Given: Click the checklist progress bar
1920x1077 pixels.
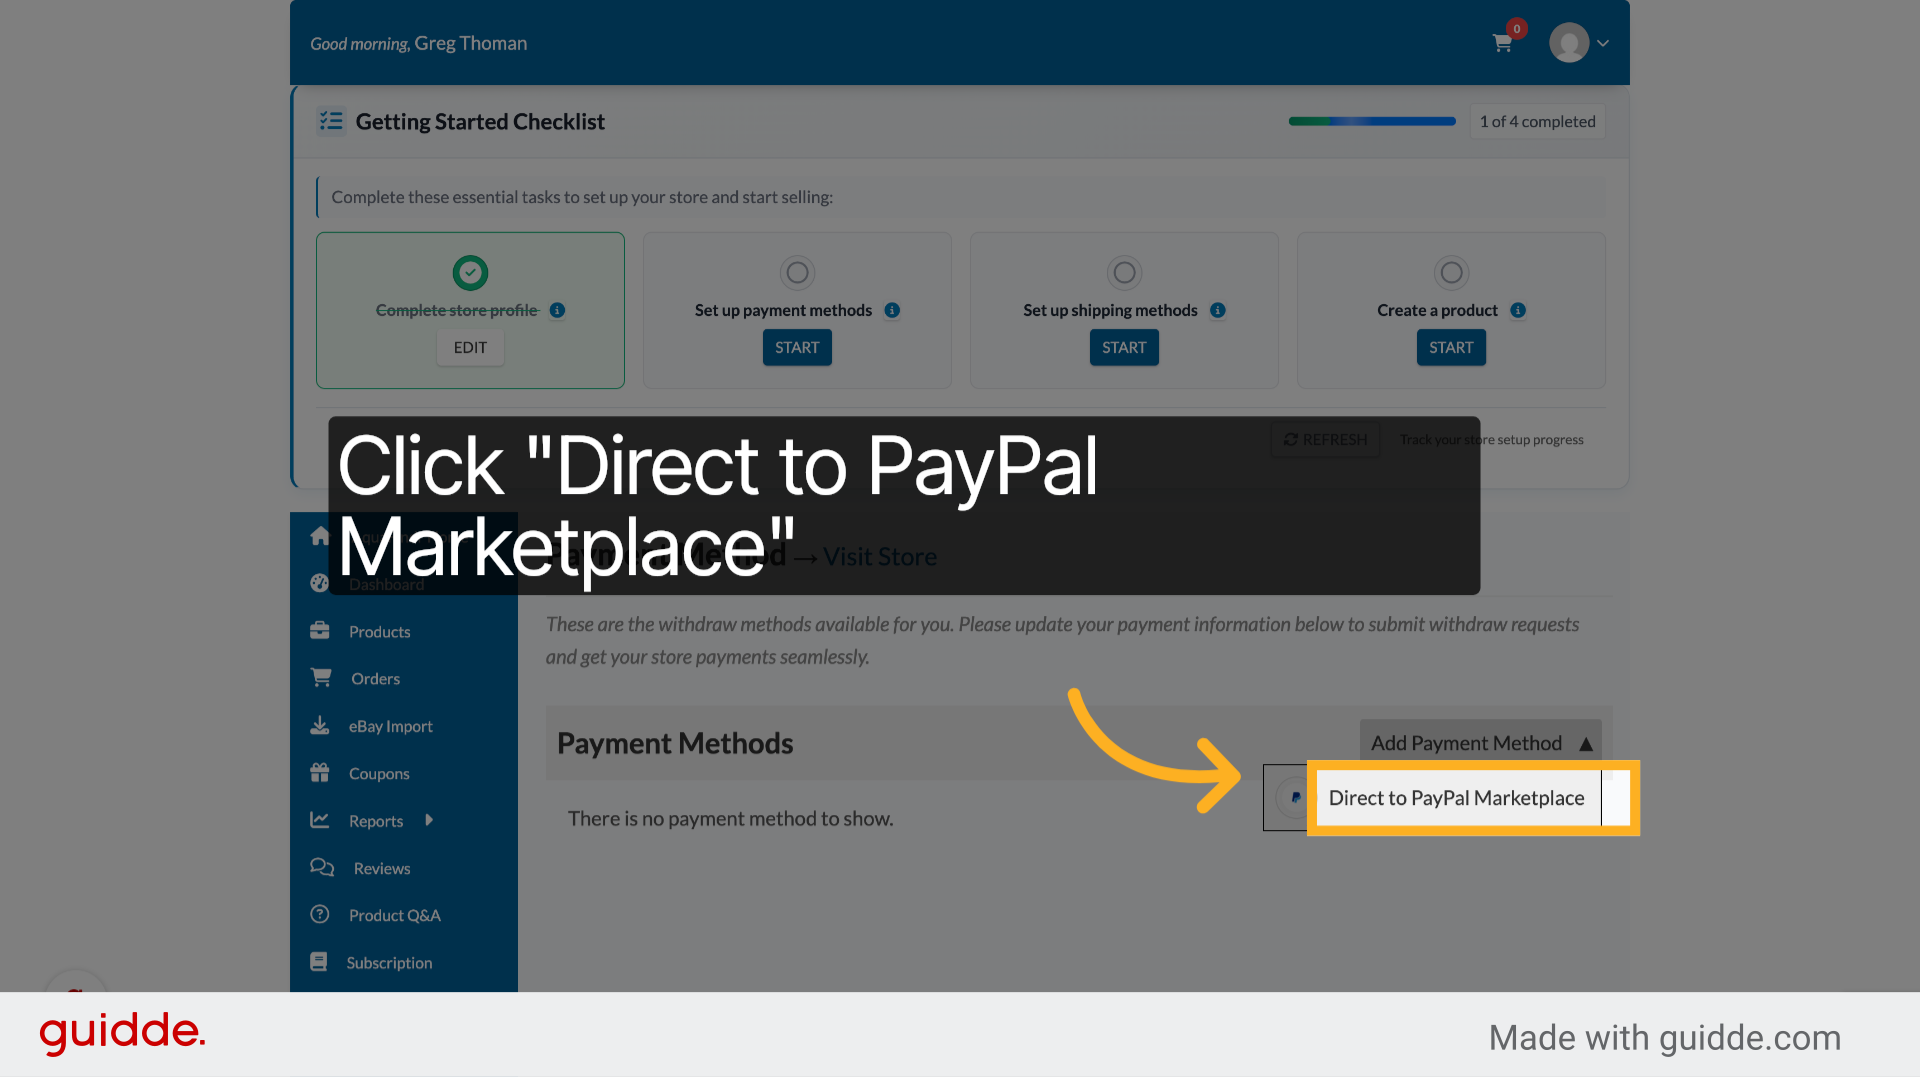Looking at the screenshot, I should tap(1372, 121).
